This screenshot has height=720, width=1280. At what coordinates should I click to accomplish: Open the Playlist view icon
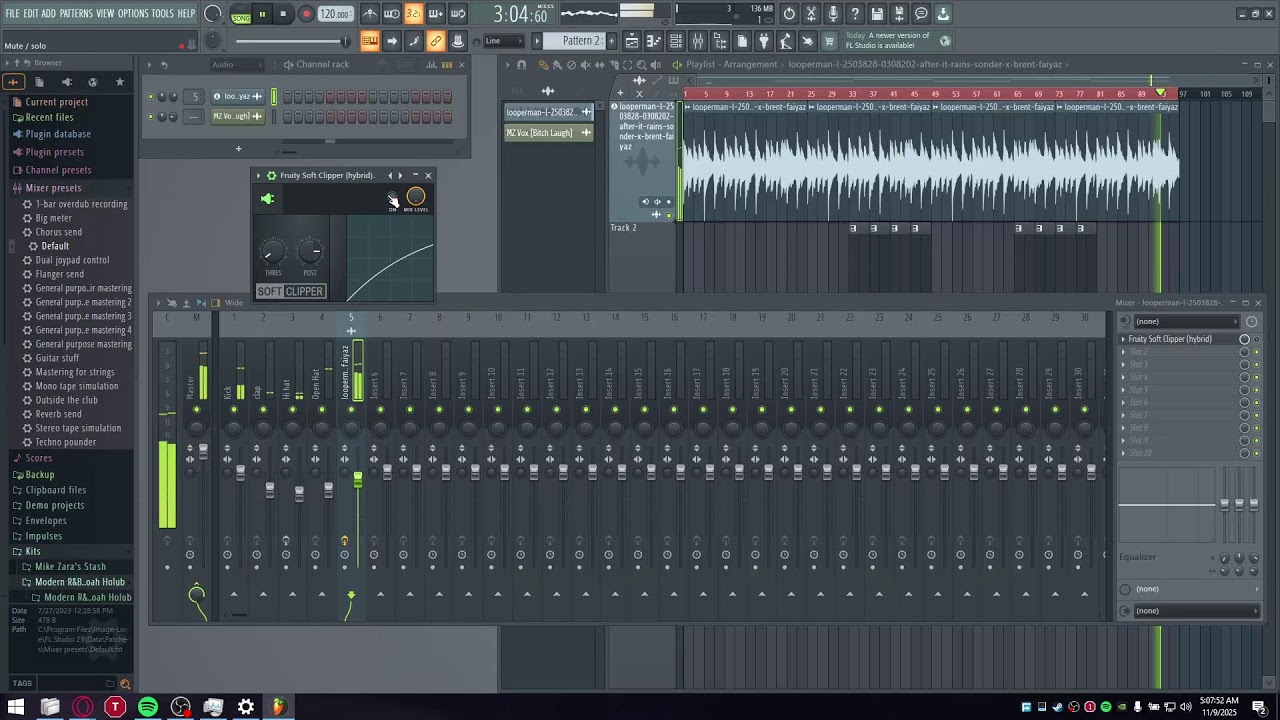(632, 41)
